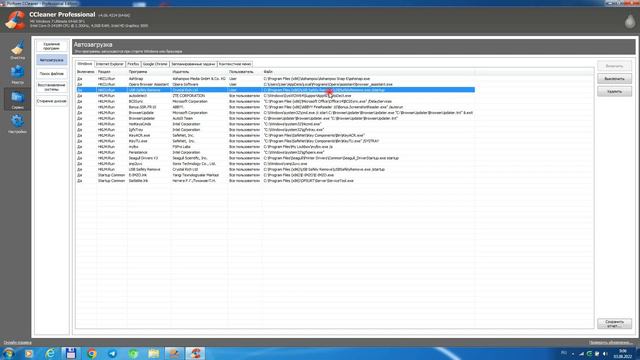Select the Автозагрузка startup tool
This screenshot has width=640, height=360.
(x=51, y=60)
